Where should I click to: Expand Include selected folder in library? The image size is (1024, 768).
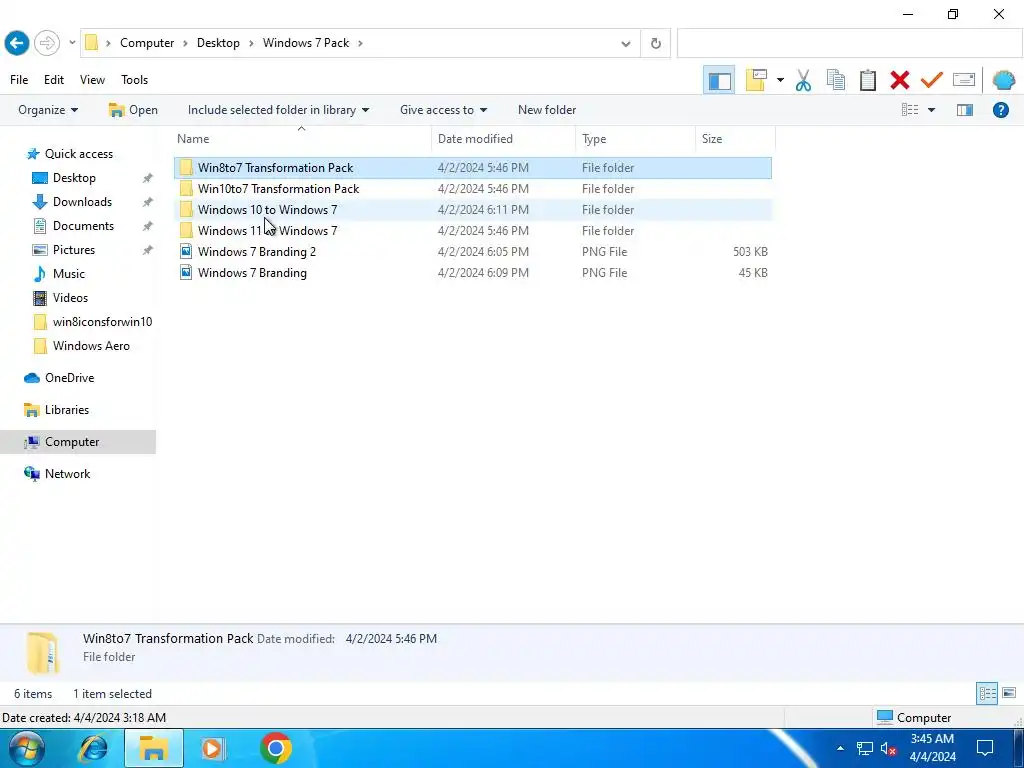click(278, 110)
